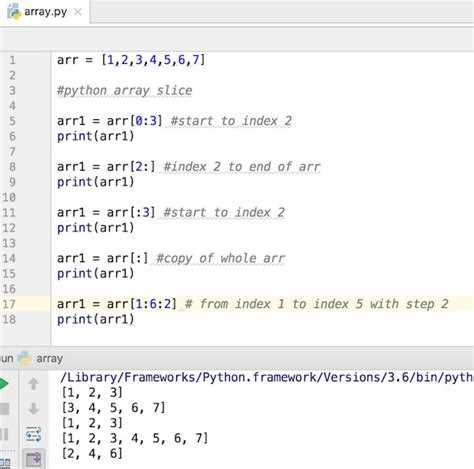Screen dimensions: 474x469
Task: Click the dump threads icon at bottom left
Action: (5, 463)
